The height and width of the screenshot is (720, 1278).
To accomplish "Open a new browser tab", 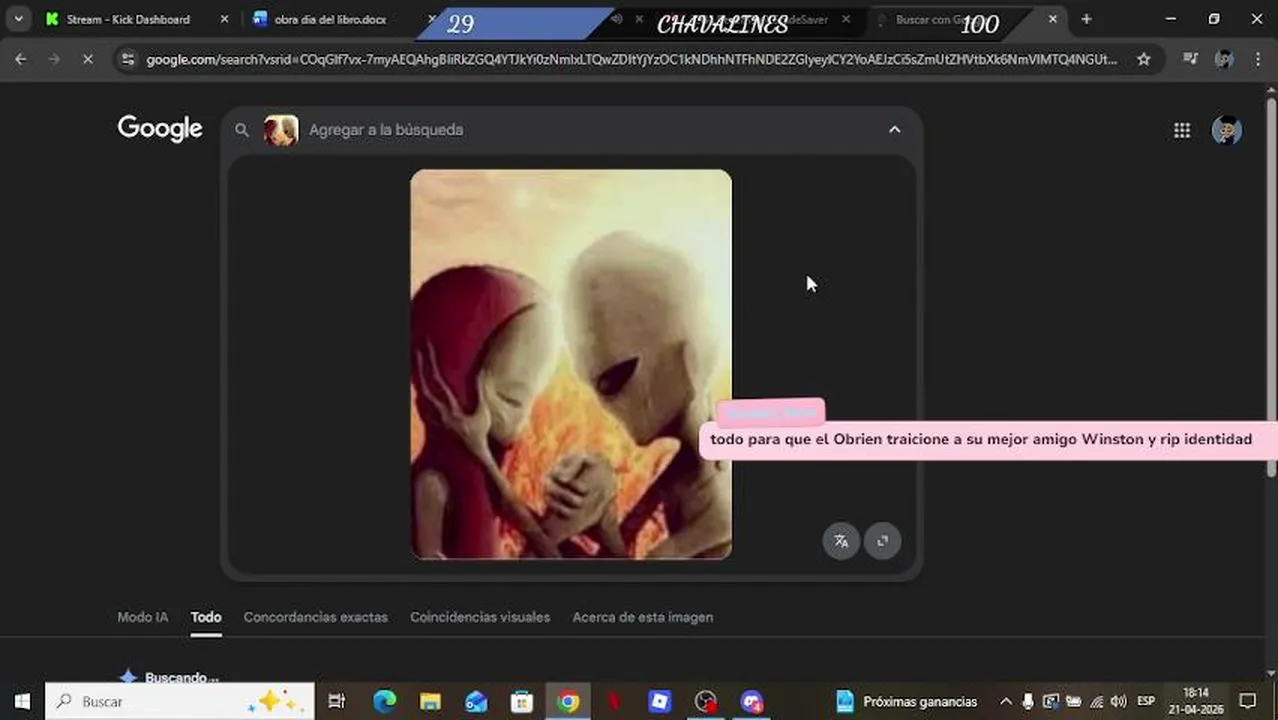I will [x=1086, y=19].
